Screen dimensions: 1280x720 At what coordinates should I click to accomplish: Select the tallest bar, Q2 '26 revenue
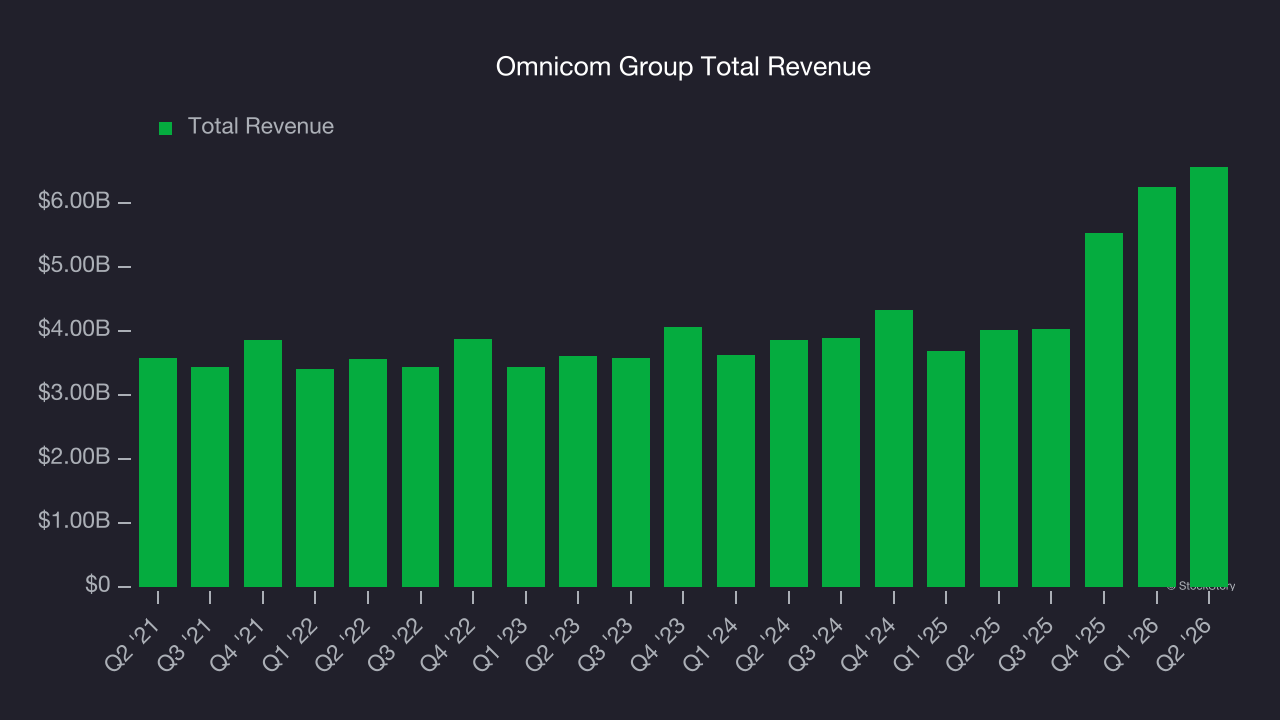tap(1209, 377)
